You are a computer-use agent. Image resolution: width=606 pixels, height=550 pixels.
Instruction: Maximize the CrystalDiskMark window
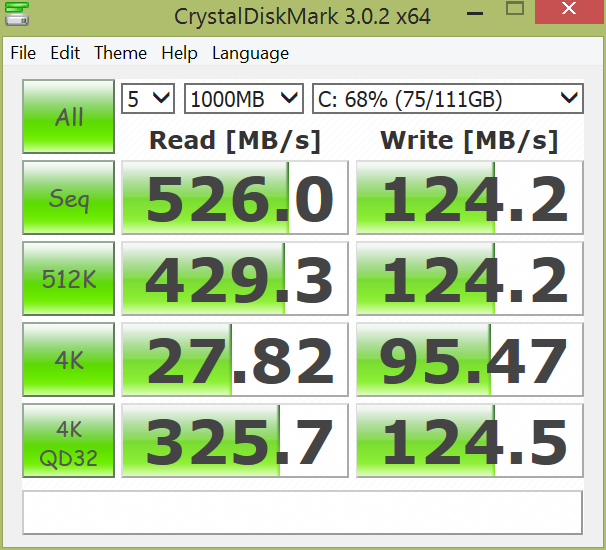[515, 9]
